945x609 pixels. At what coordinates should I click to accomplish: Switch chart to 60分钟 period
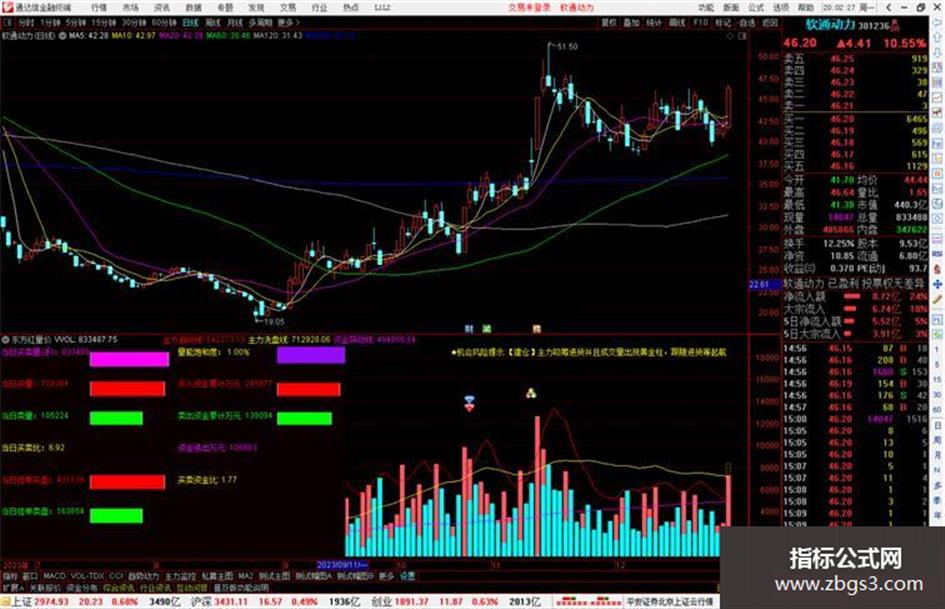coord(164,23)
